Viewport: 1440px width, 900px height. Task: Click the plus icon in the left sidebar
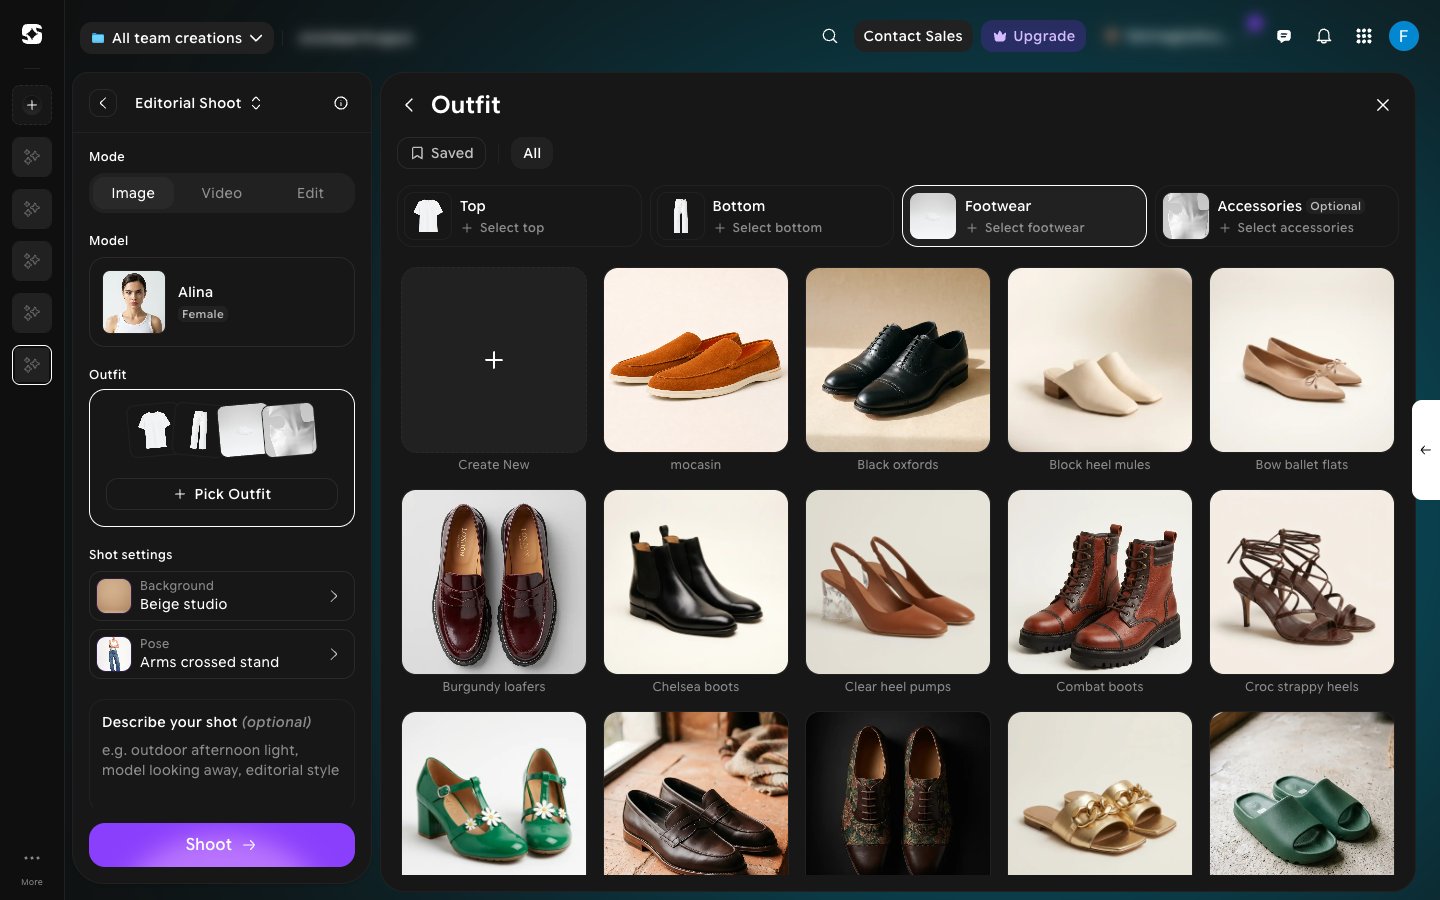coord(32,105)
